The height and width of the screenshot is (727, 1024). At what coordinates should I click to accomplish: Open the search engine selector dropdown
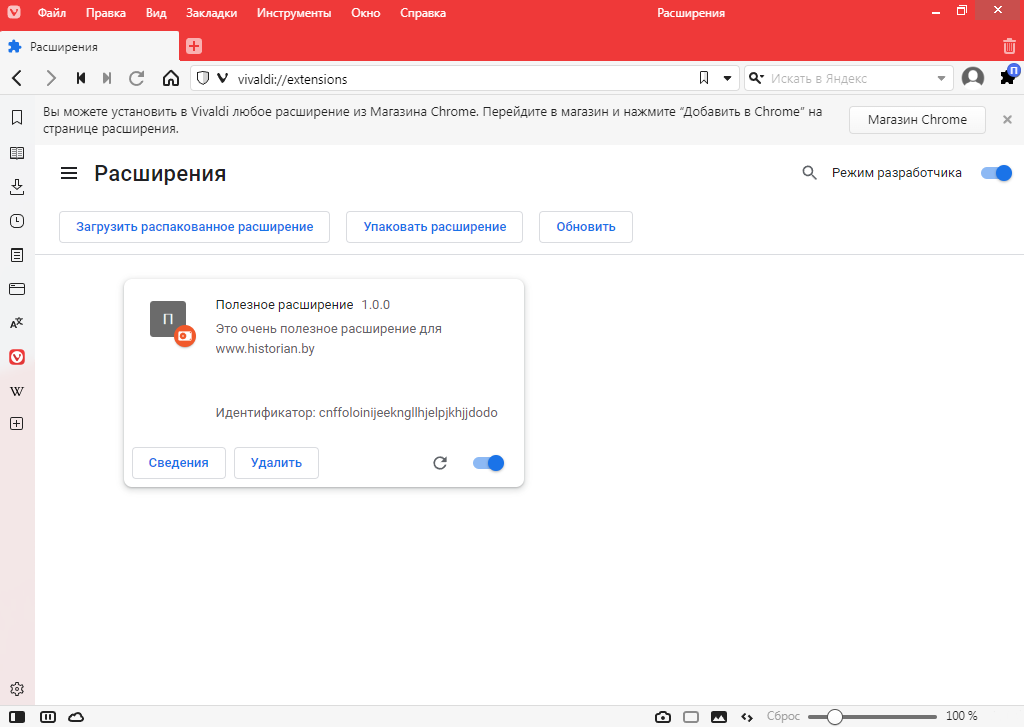click(757, 78)
